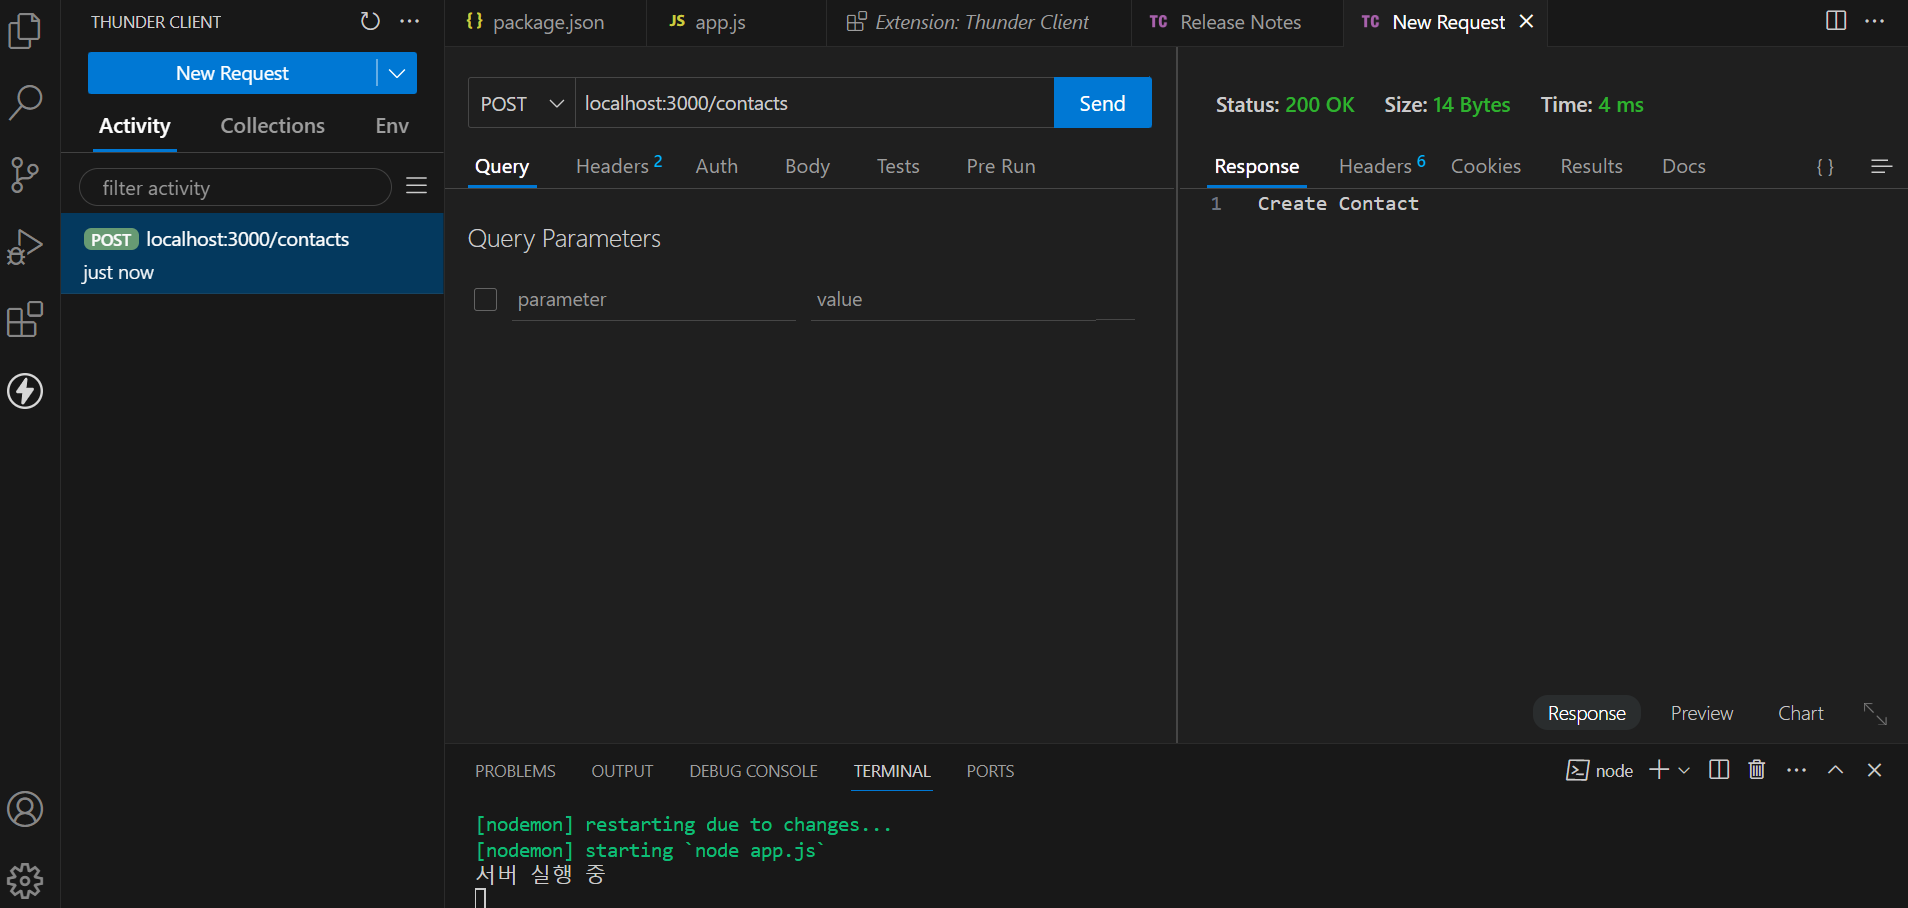
Task: Open the New Request dropdown arrow
Action: coord(397,72)
